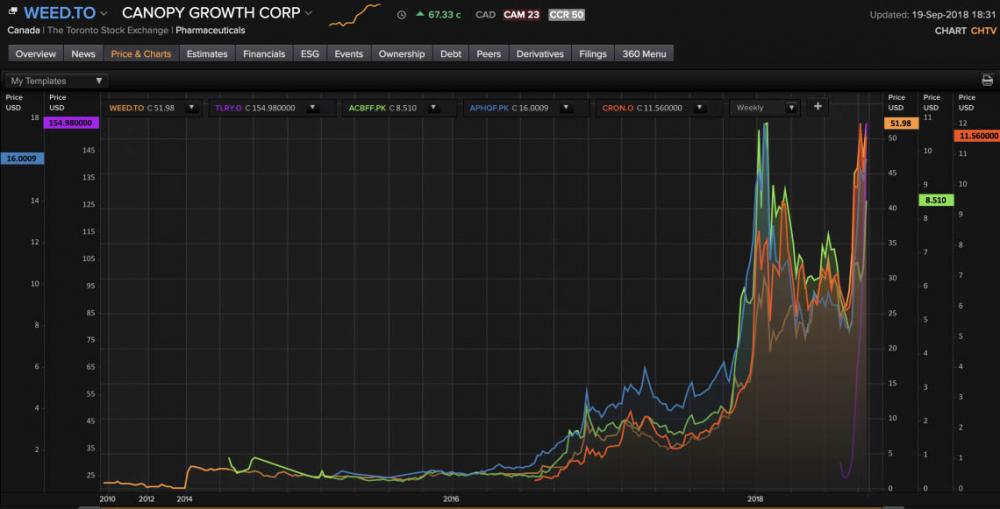Click the 67.33 c price change value
This screenshot has width=1000, height=509.
tap(445, 15)
